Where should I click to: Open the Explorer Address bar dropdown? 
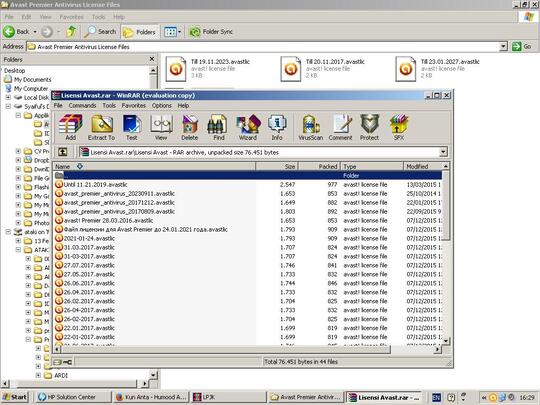click(x=503, y=46)
